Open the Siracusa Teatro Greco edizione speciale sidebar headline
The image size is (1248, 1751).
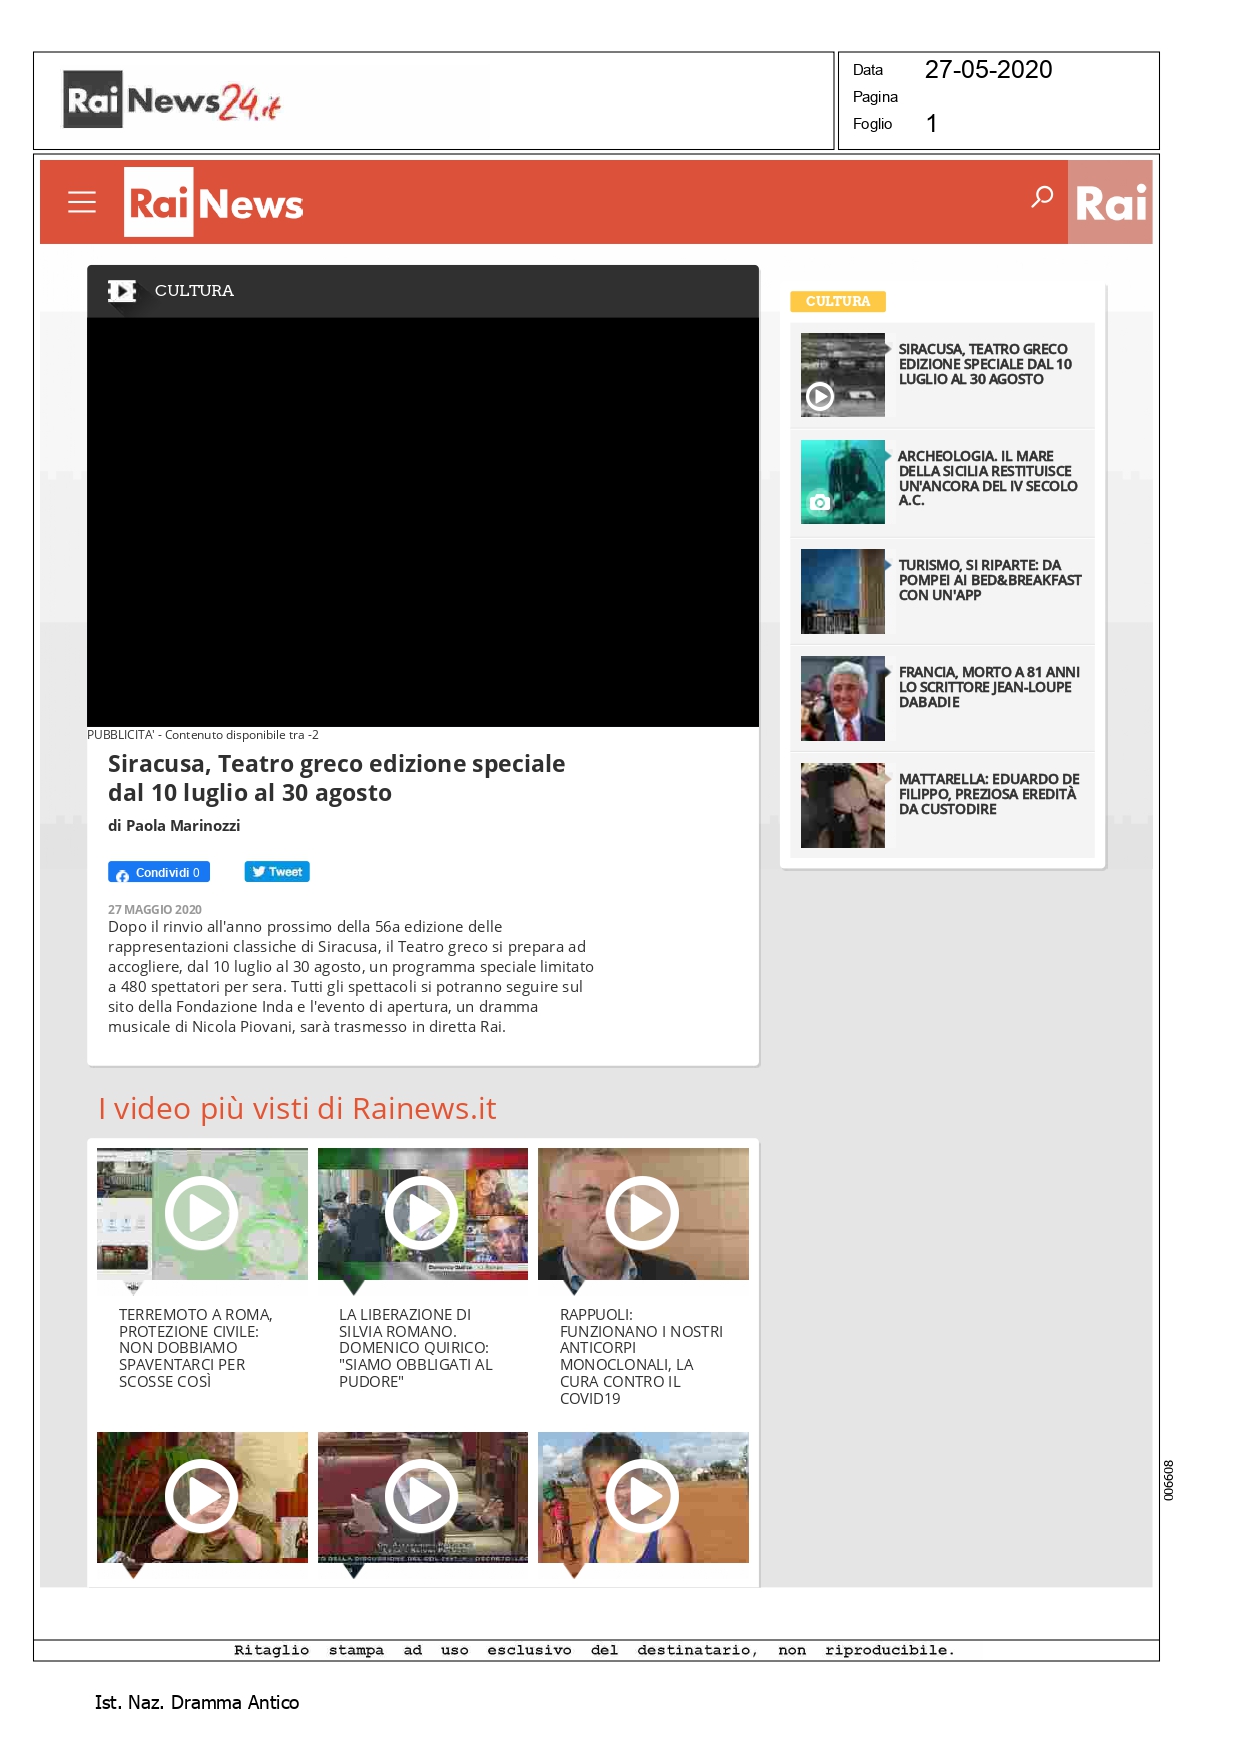985,364
